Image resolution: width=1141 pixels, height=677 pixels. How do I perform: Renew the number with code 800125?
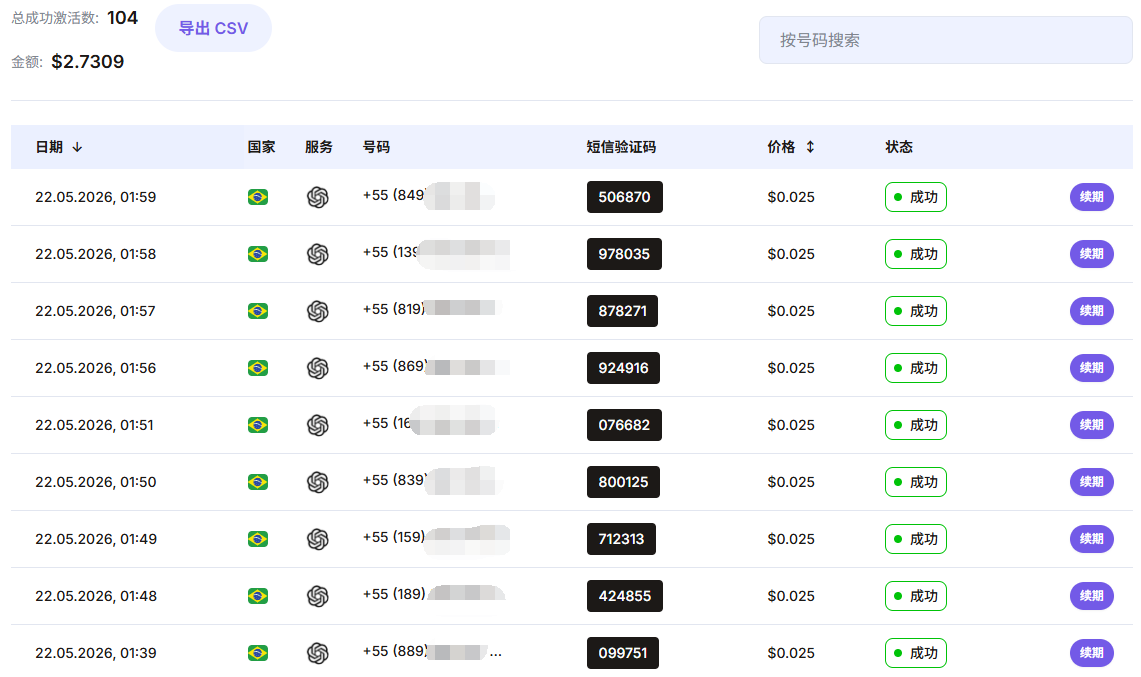pyautogui.click(x=1092, y=482)
